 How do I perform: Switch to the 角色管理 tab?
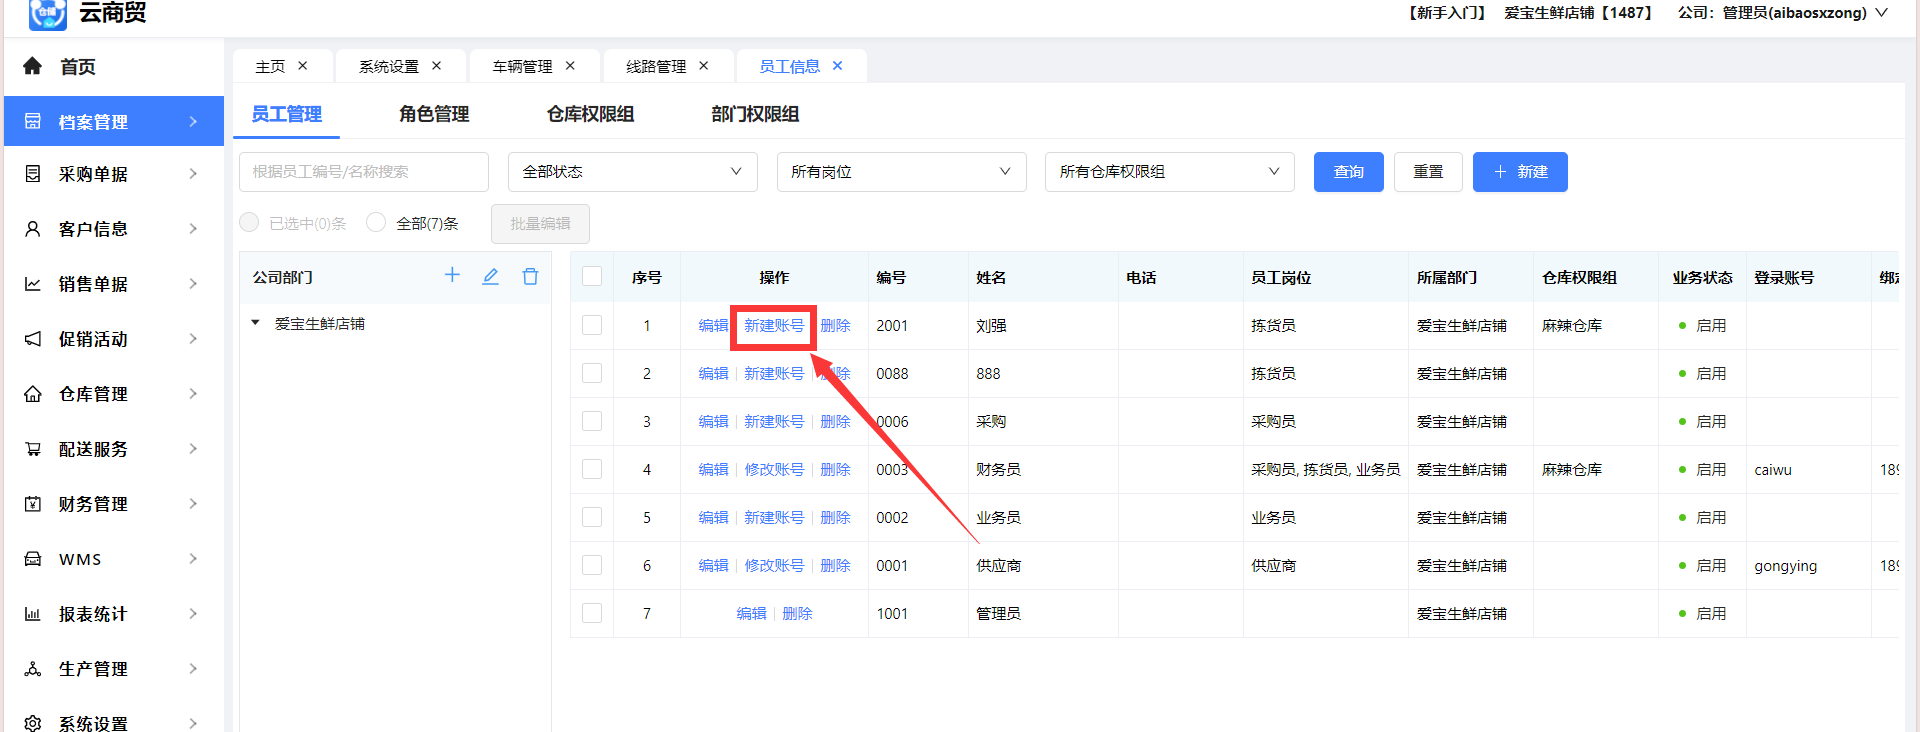[x=434, y=114]
